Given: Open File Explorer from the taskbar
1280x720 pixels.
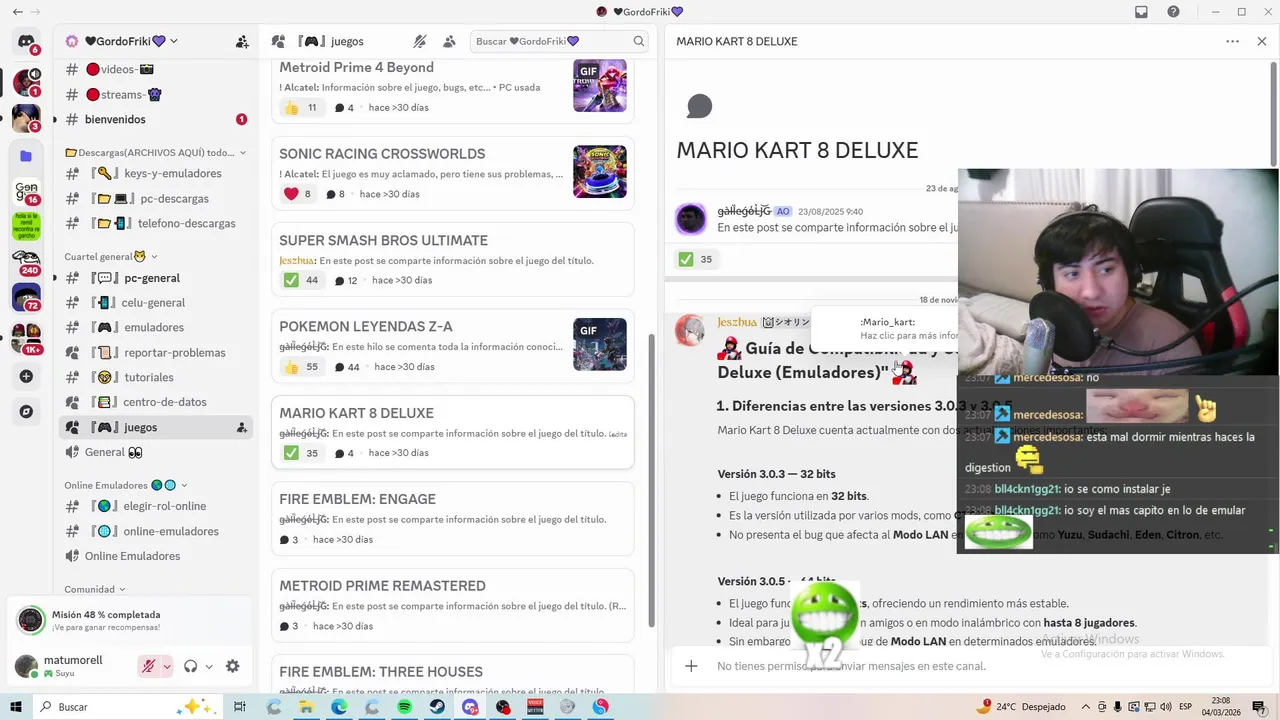Looking at the screenshot, I should point(306,707).
